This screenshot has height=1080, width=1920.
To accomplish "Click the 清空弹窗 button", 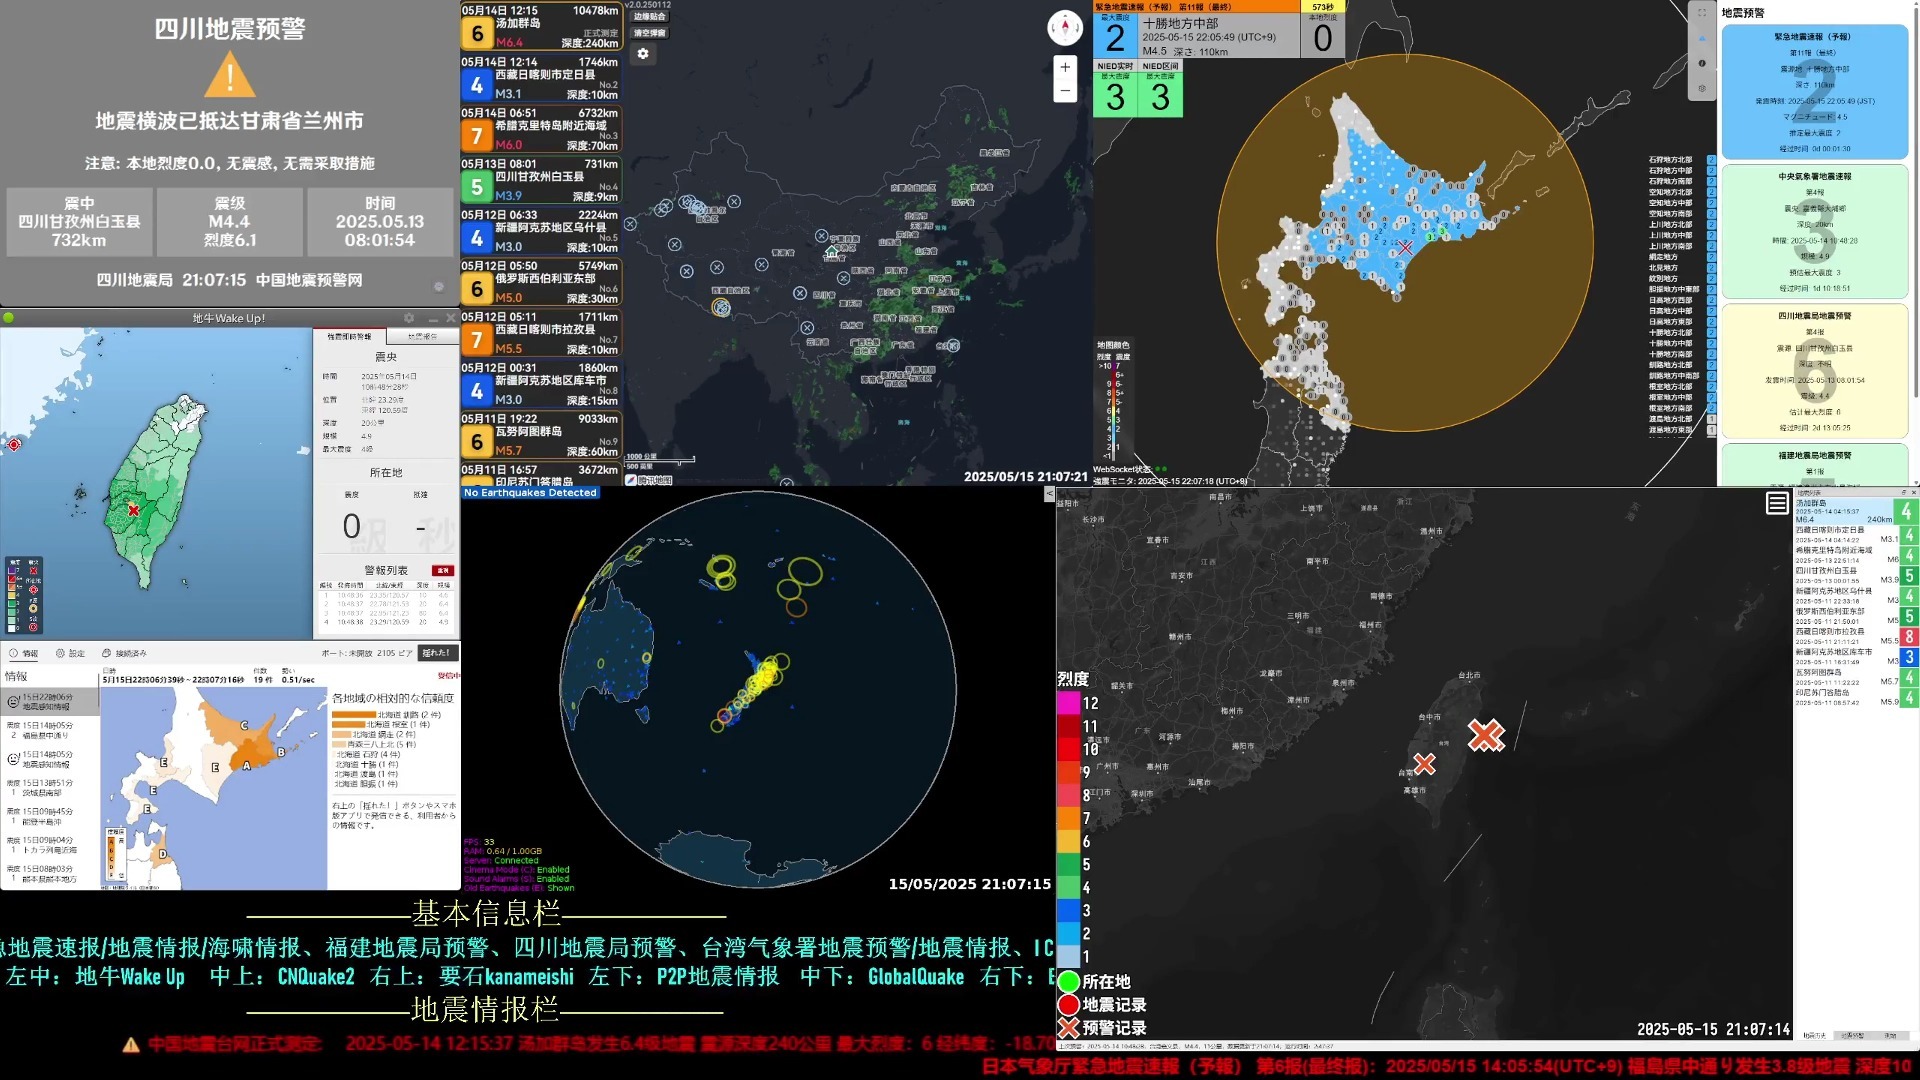I will pos(649,33).
